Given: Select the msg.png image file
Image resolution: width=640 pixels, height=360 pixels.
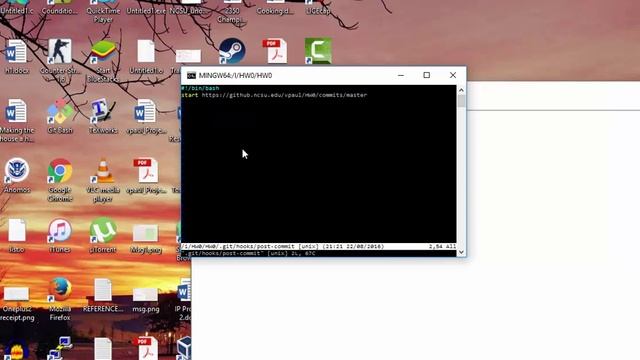Looking at the screenshot, I should (x=146, y=294).
